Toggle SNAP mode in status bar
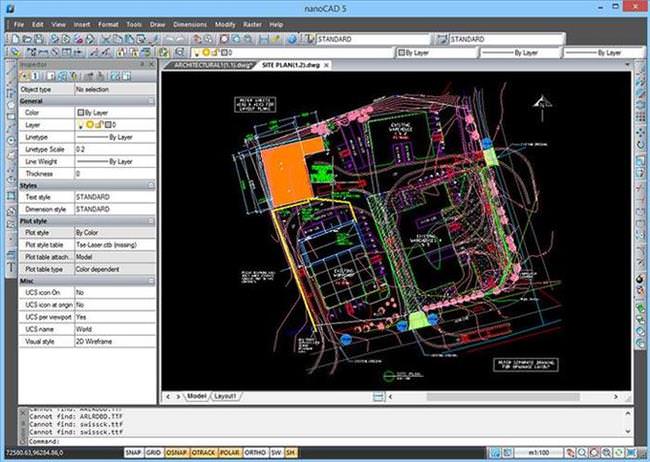Image resolution: width=650 pixels, height=462 pixels. (133, 452)
